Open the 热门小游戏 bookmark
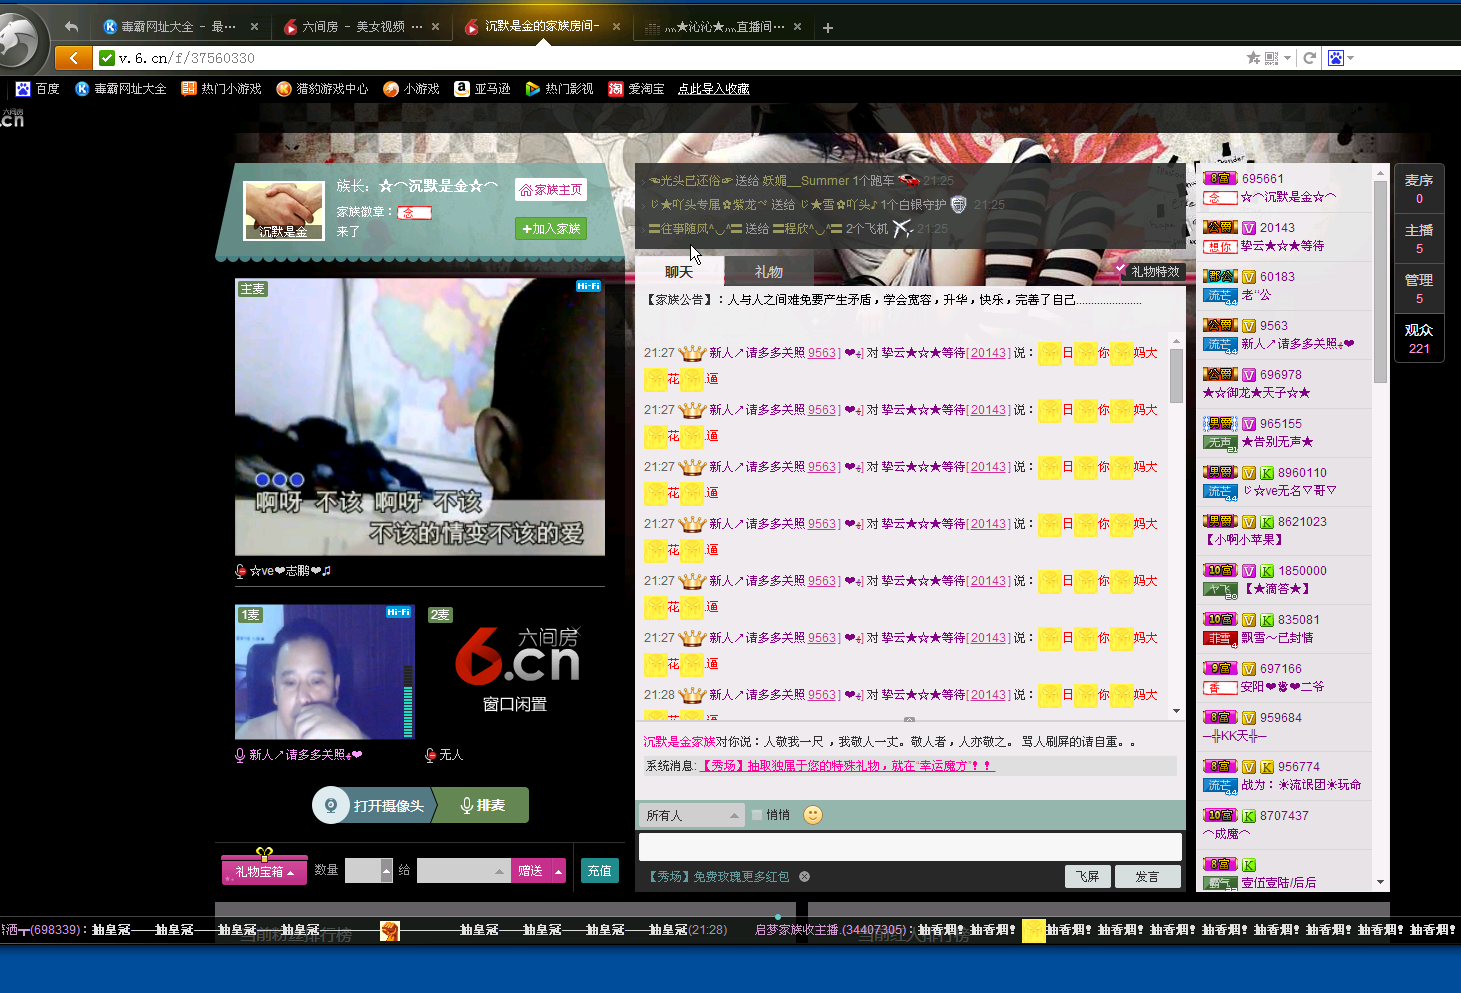The image size is (1461, 993). point(221,89)
